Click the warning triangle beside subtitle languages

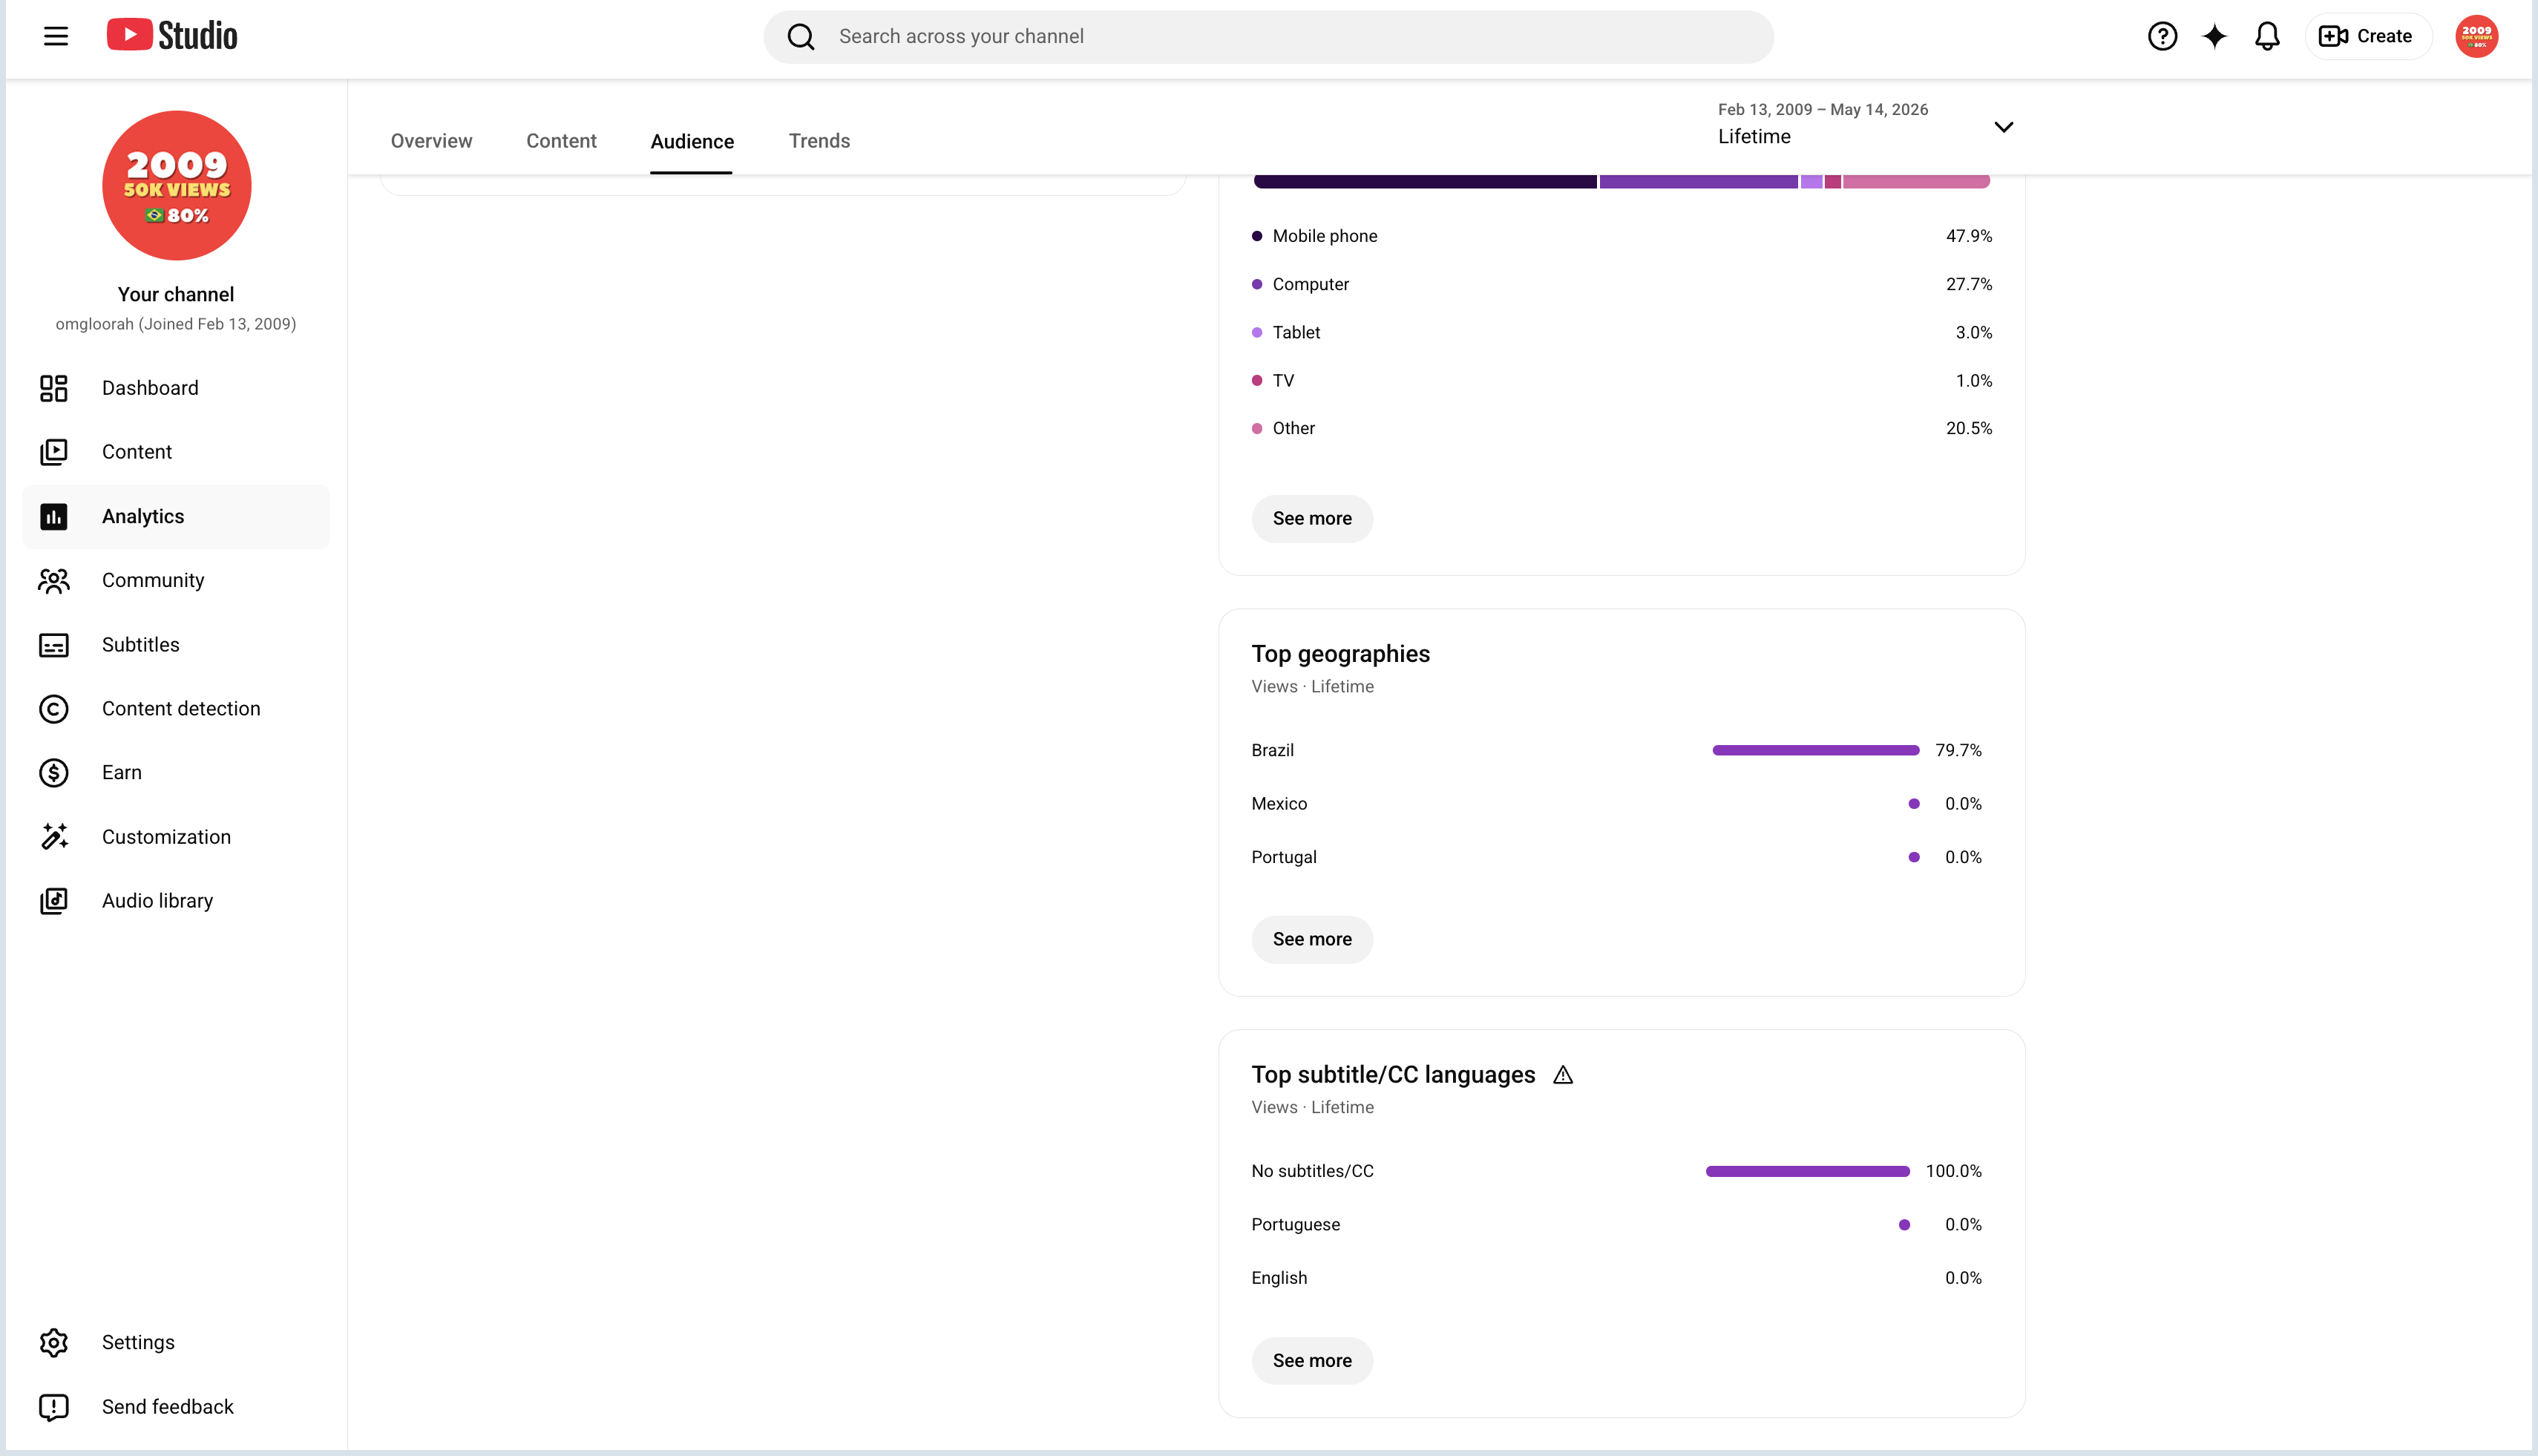1563,1075
